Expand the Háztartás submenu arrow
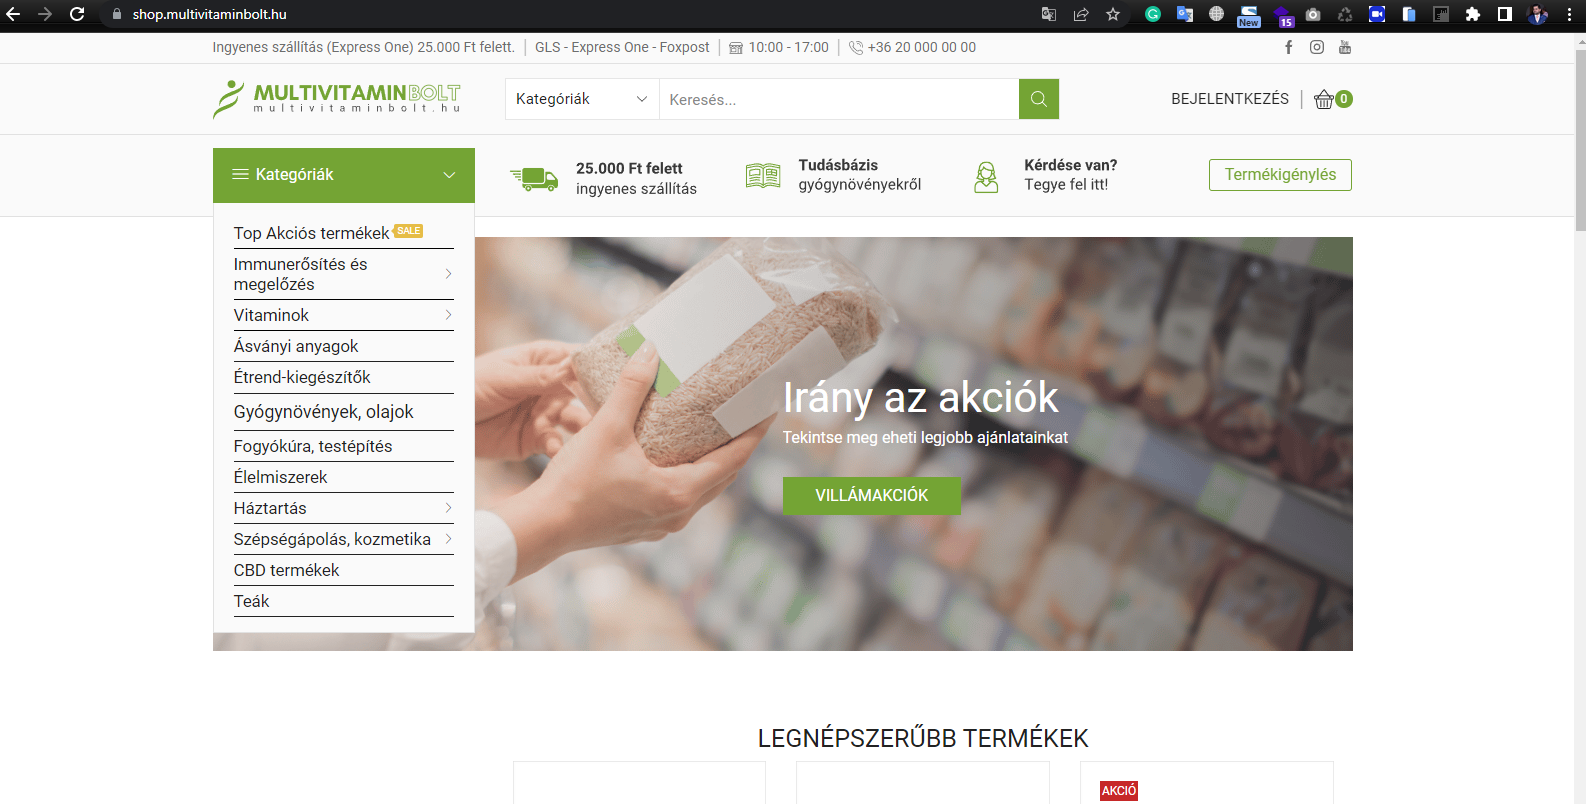Screen dimensions: 1586x804 [448, 508]
